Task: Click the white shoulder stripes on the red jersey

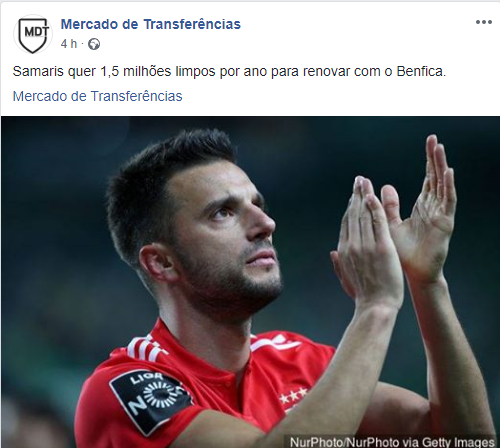Action: (147, 348)
